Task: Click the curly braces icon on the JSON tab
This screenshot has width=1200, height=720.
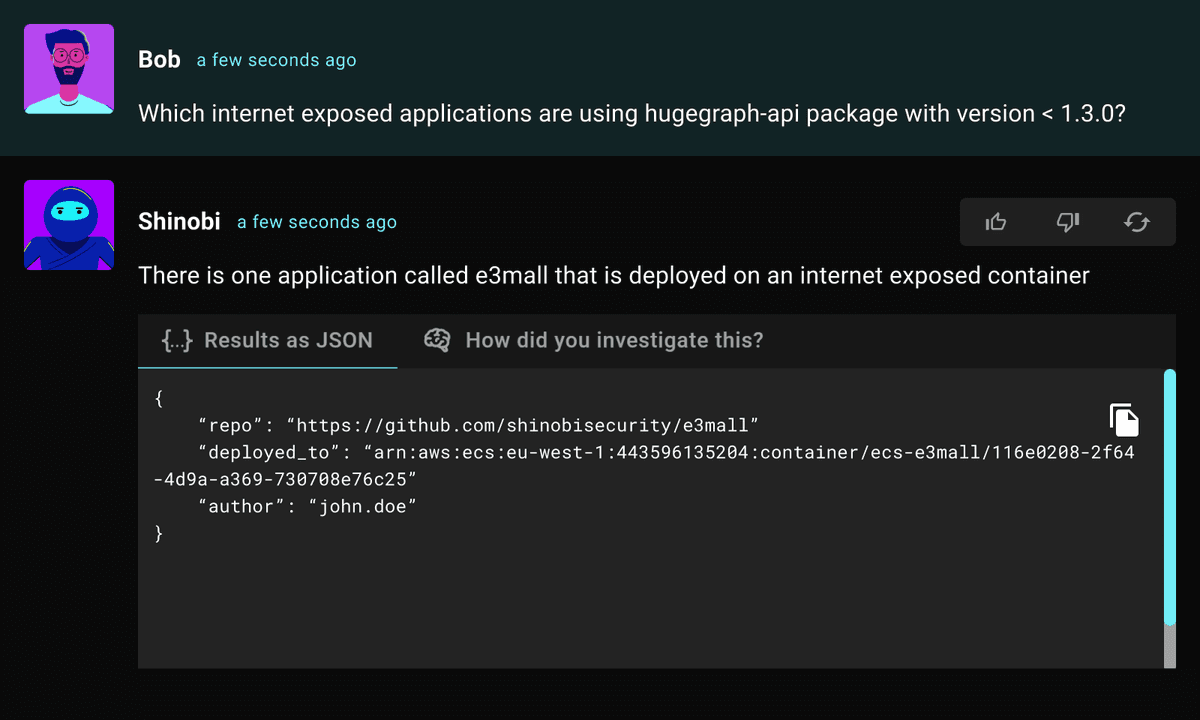Action: tap(176, 340)
